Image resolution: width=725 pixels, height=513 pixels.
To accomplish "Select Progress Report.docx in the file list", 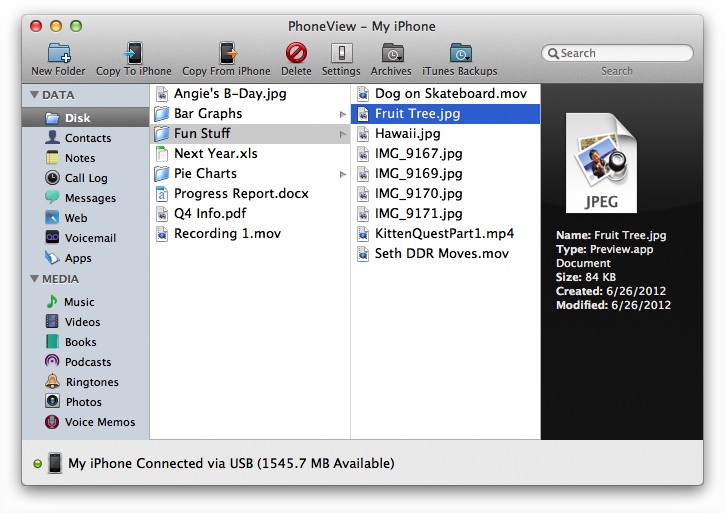I will coord(240,194).
